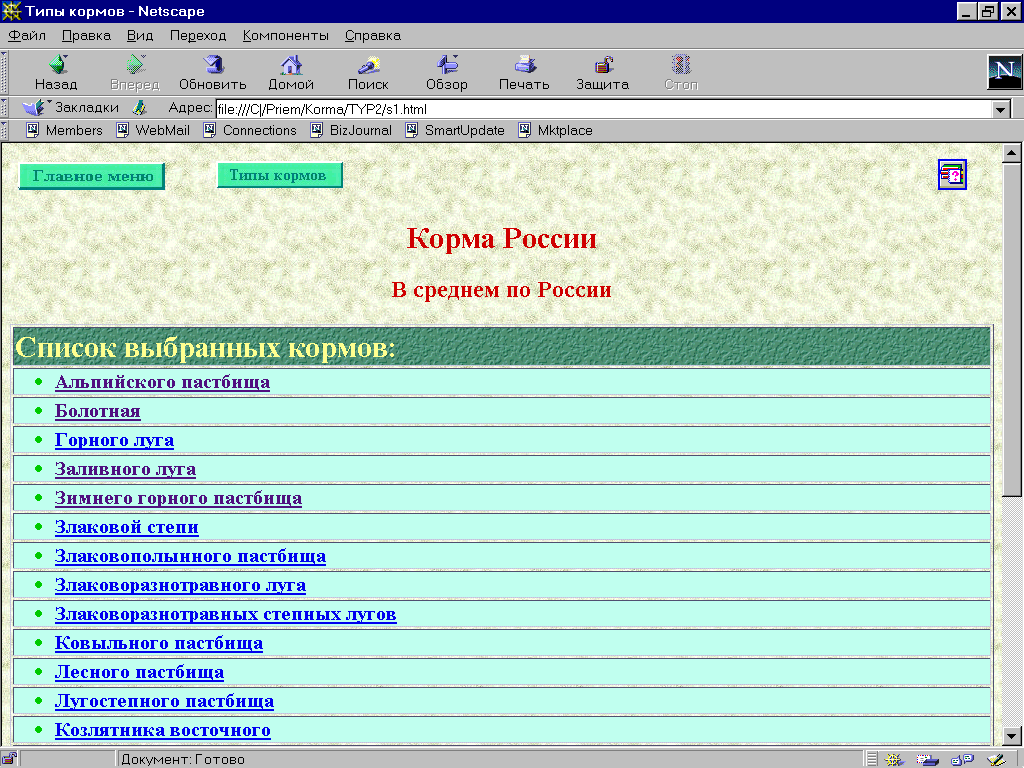
Task: Open the Козлятника восточного link
Action: click(163, 730)
